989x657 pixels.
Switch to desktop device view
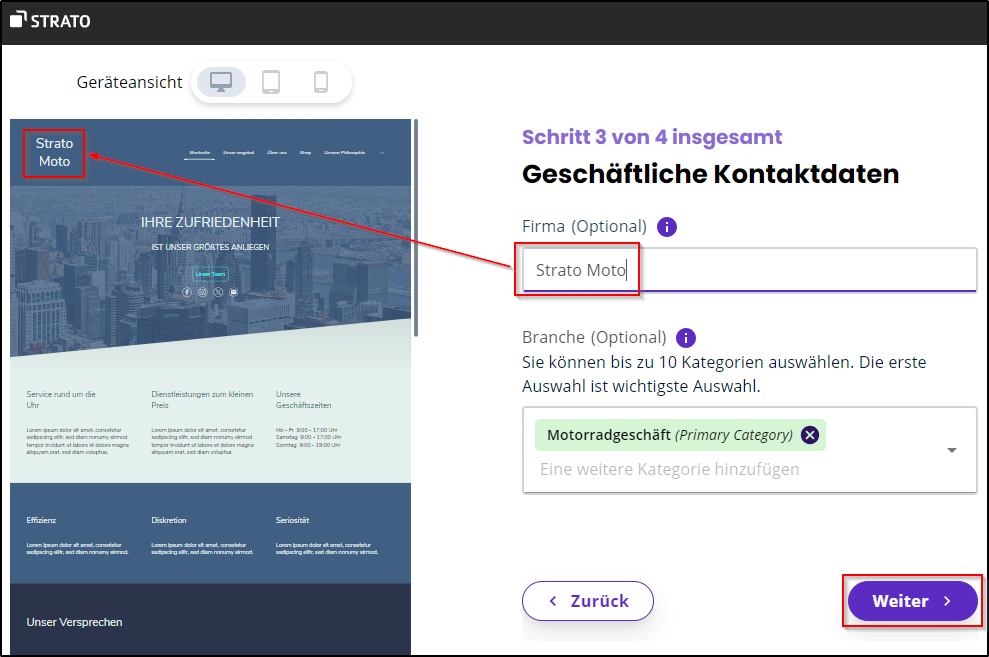tap(220, 82)
